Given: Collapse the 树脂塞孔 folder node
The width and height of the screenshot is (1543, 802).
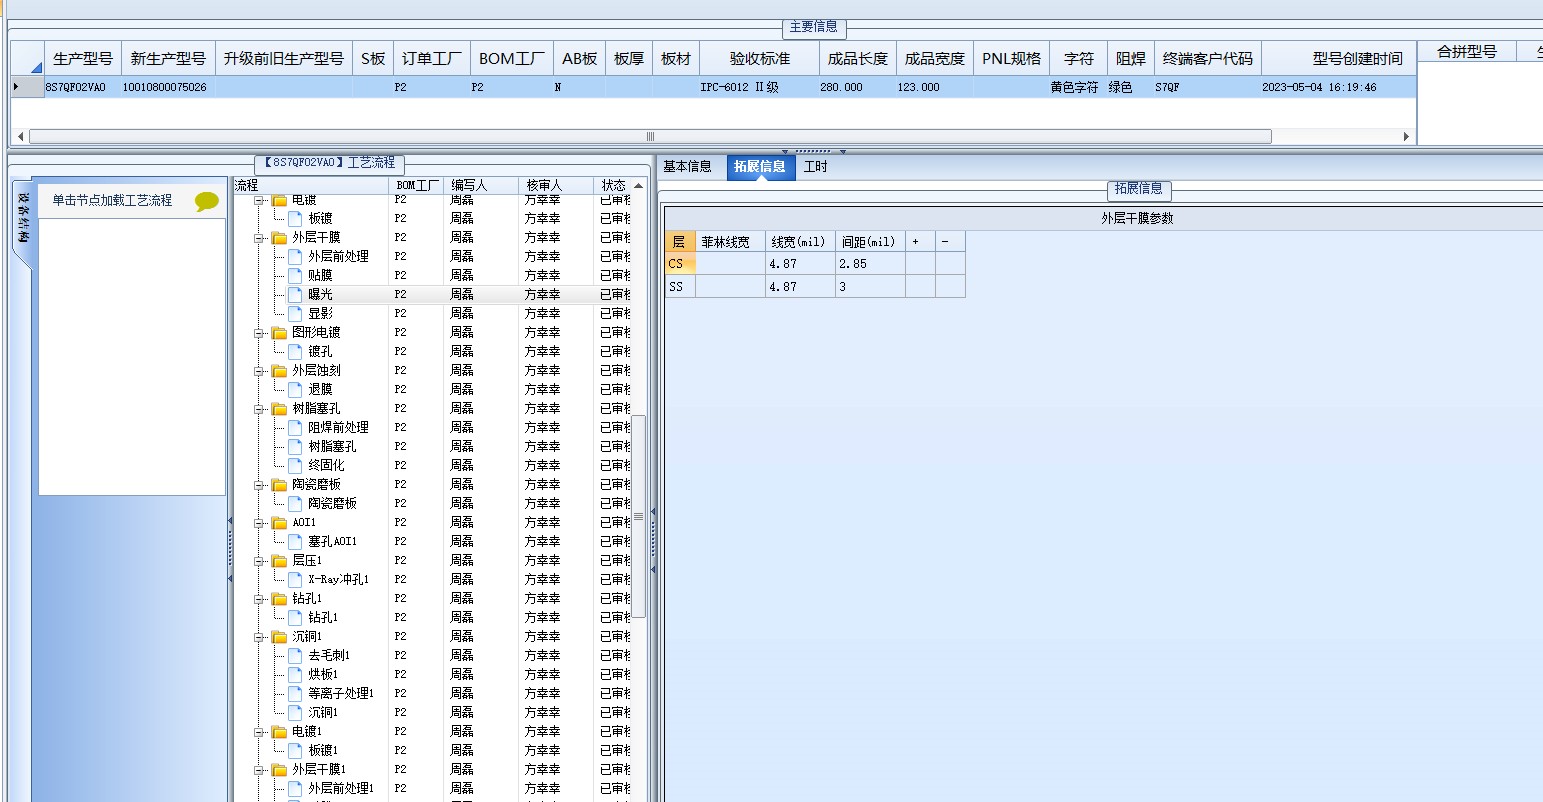Looking at the screenshot, I should pos(258,409).
